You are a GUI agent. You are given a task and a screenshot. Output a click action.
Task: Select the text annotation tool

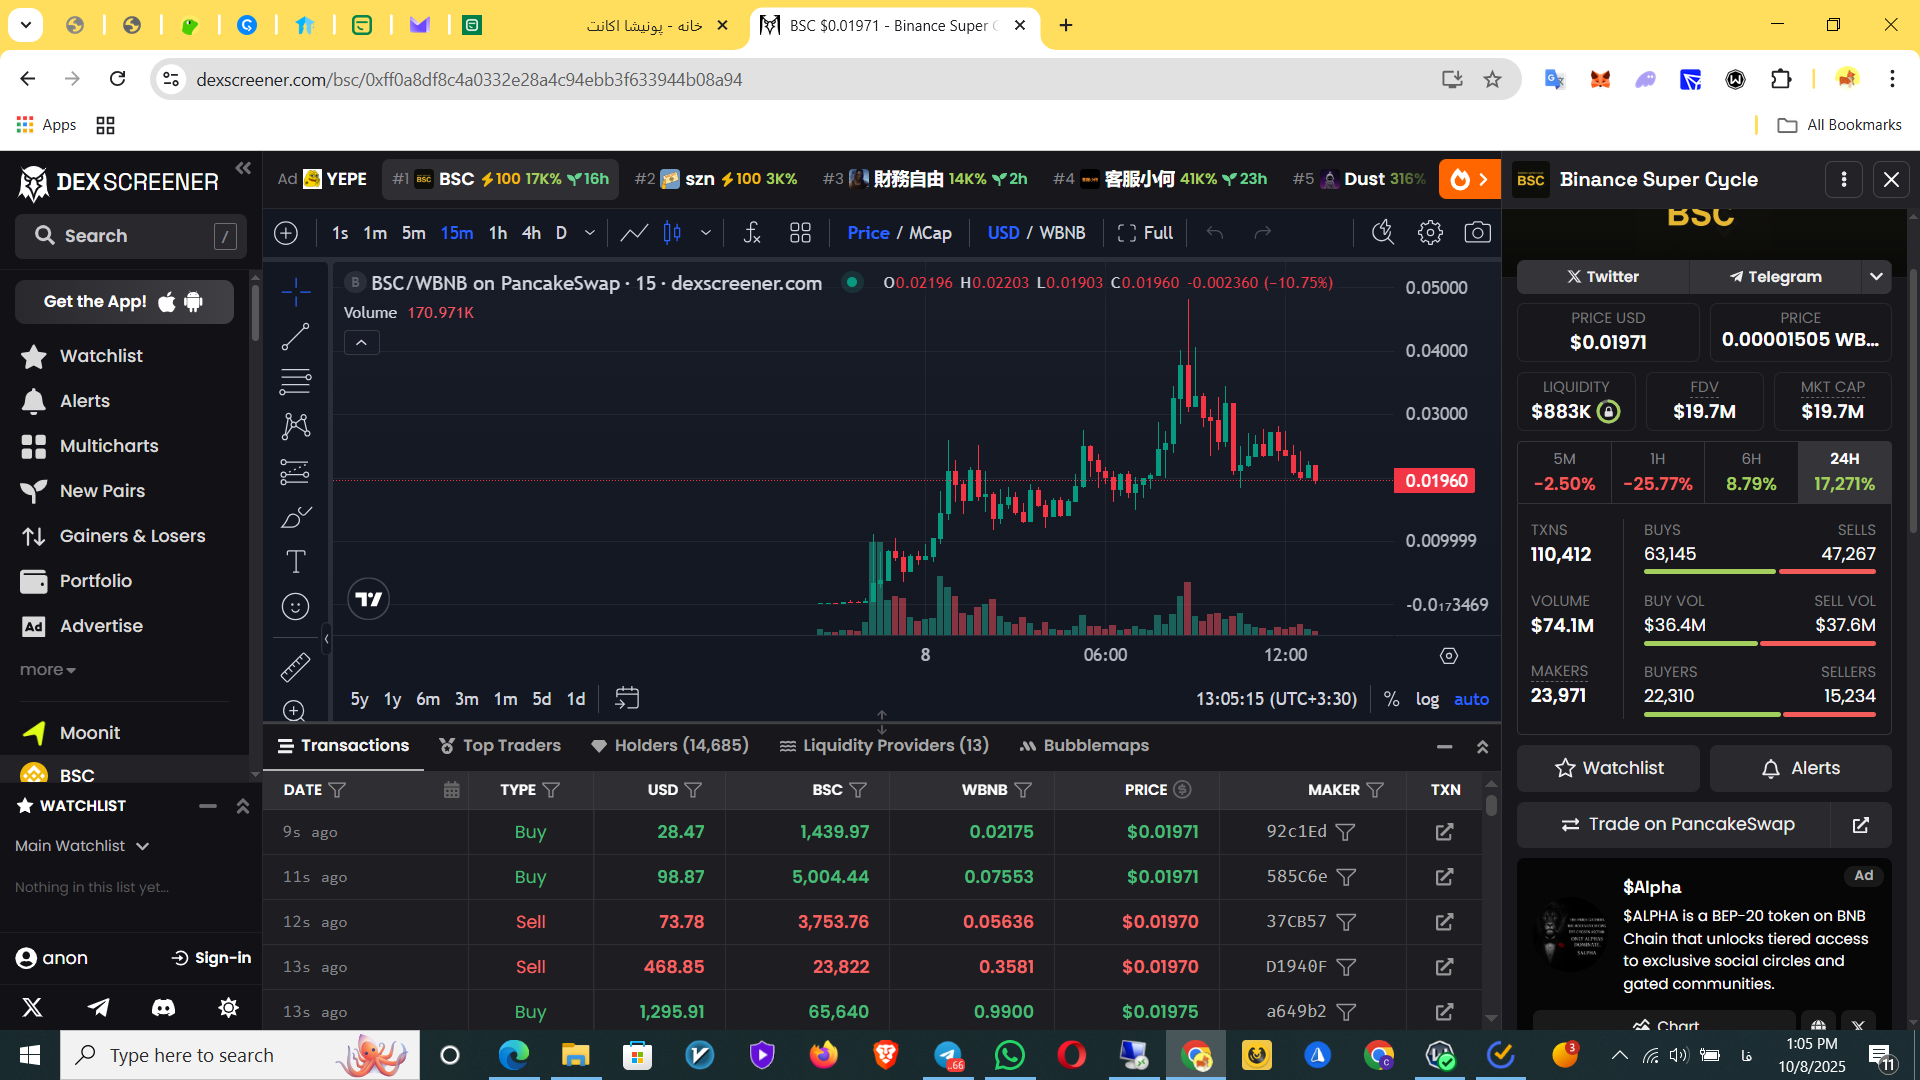295,562
